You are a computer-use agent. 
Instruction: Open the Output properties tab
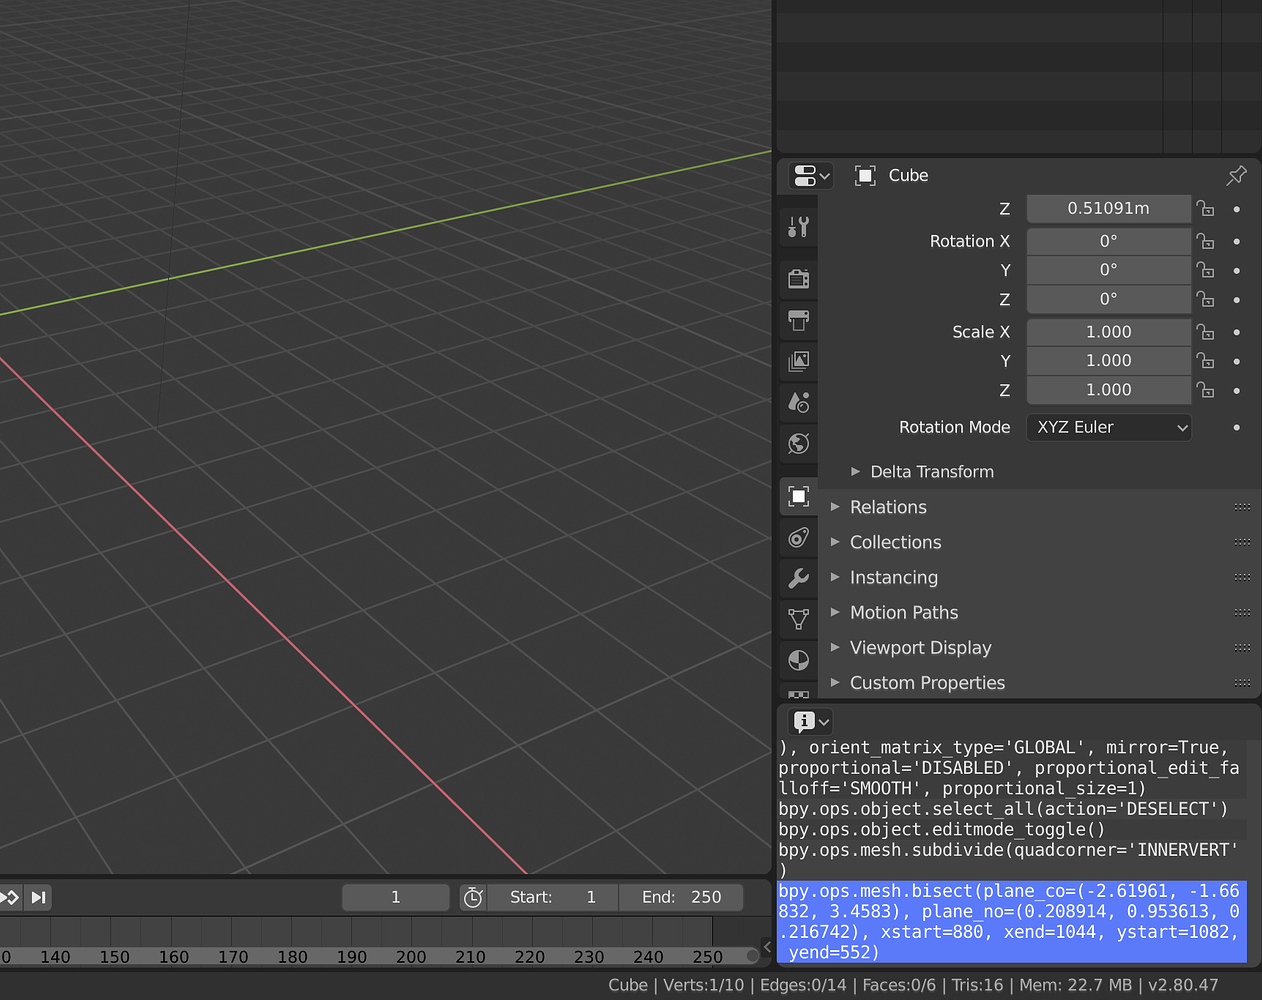tap(798, 320)
